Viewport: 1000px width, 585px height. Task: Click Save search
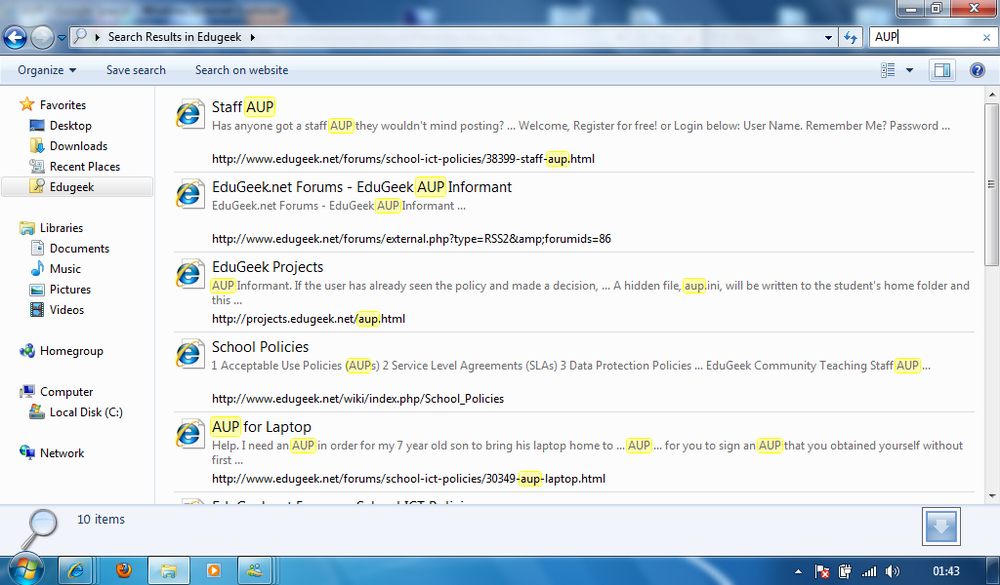pyautogui.click(x=136, y=70)
